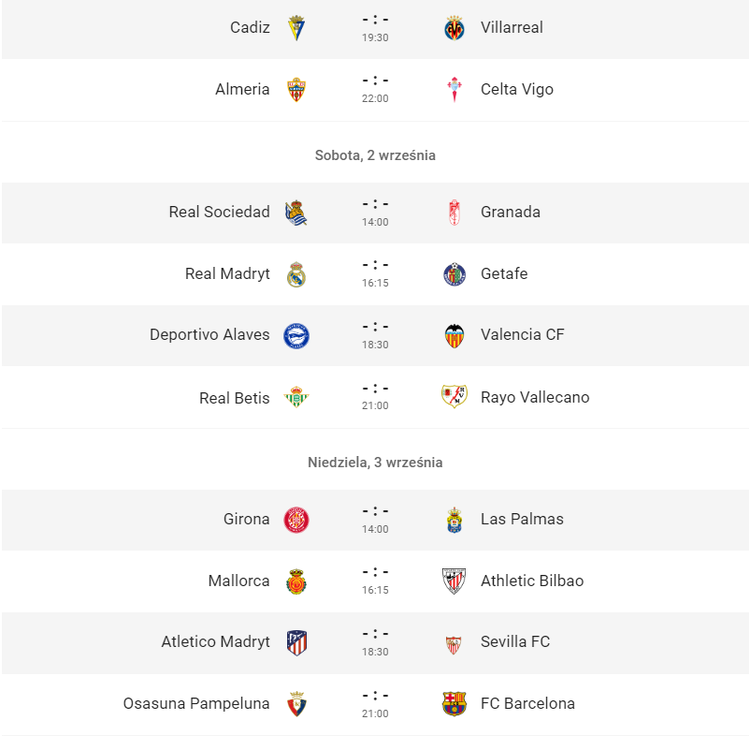This screenshot has height=750, width=750.
Task: Open the Celta Vigo crest icon
Action: [x=454, y=89]
